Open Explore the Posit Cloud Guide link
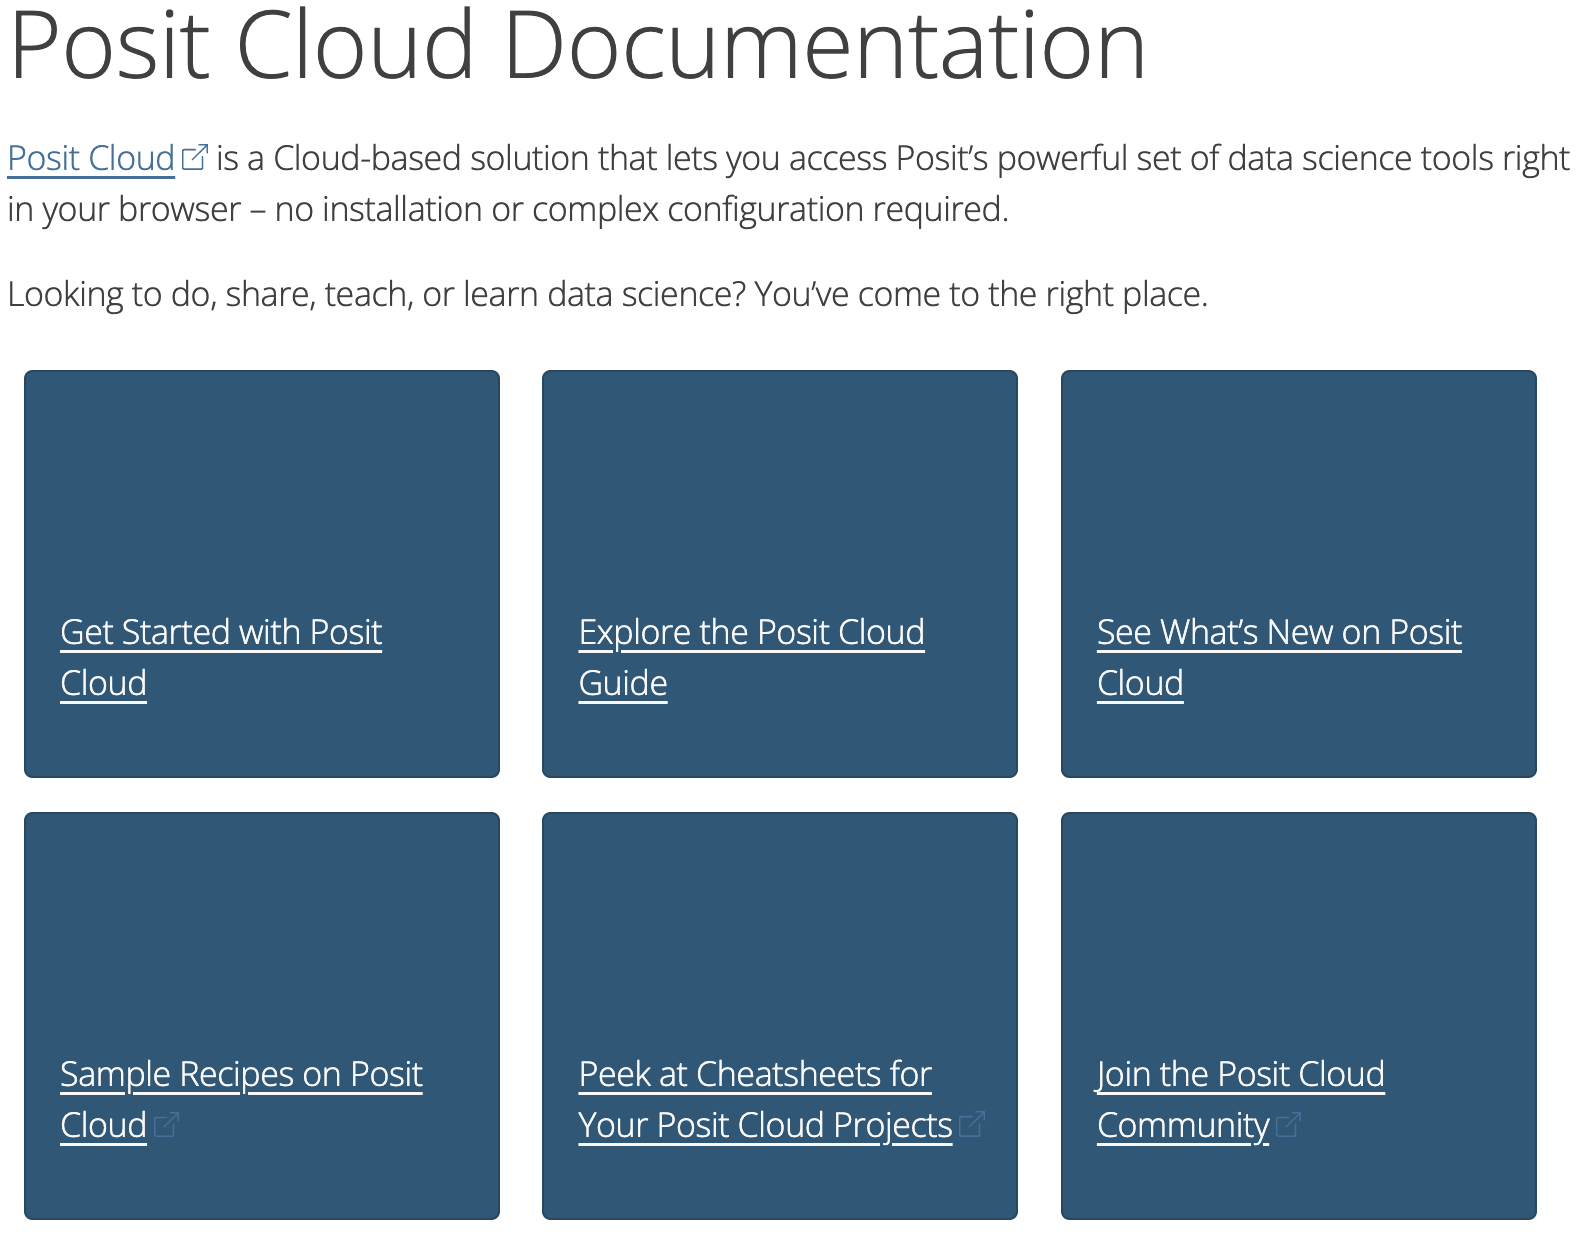The width and height of the screenshot is (1576, 1246). point(751,633)
